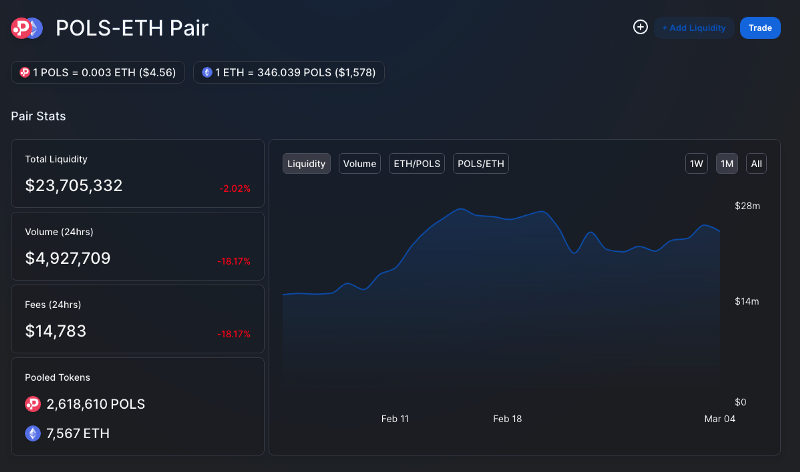Click the + Add Liquidity button

point(694,28)
